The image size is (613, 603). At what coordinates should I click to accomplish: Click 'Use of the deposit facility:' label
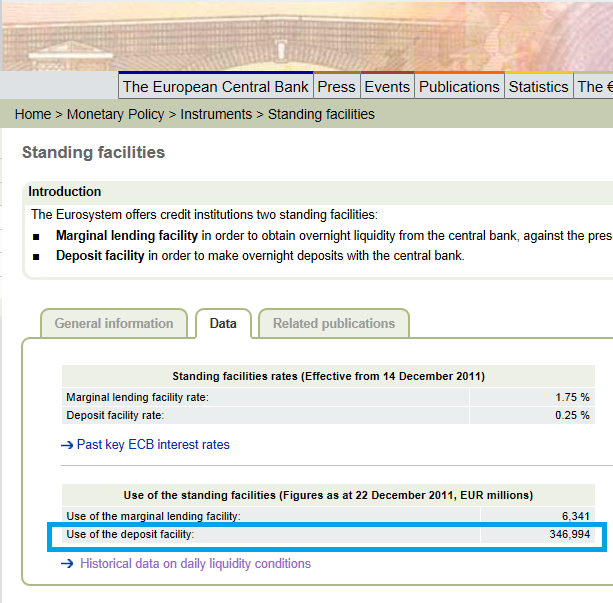point(130,534)
